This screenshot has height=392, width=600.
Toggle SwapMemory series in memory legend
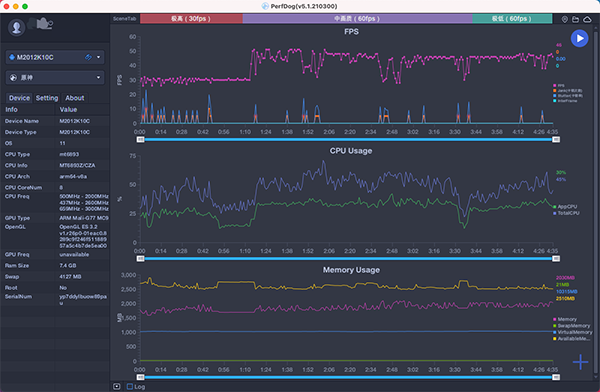[571, 326]
